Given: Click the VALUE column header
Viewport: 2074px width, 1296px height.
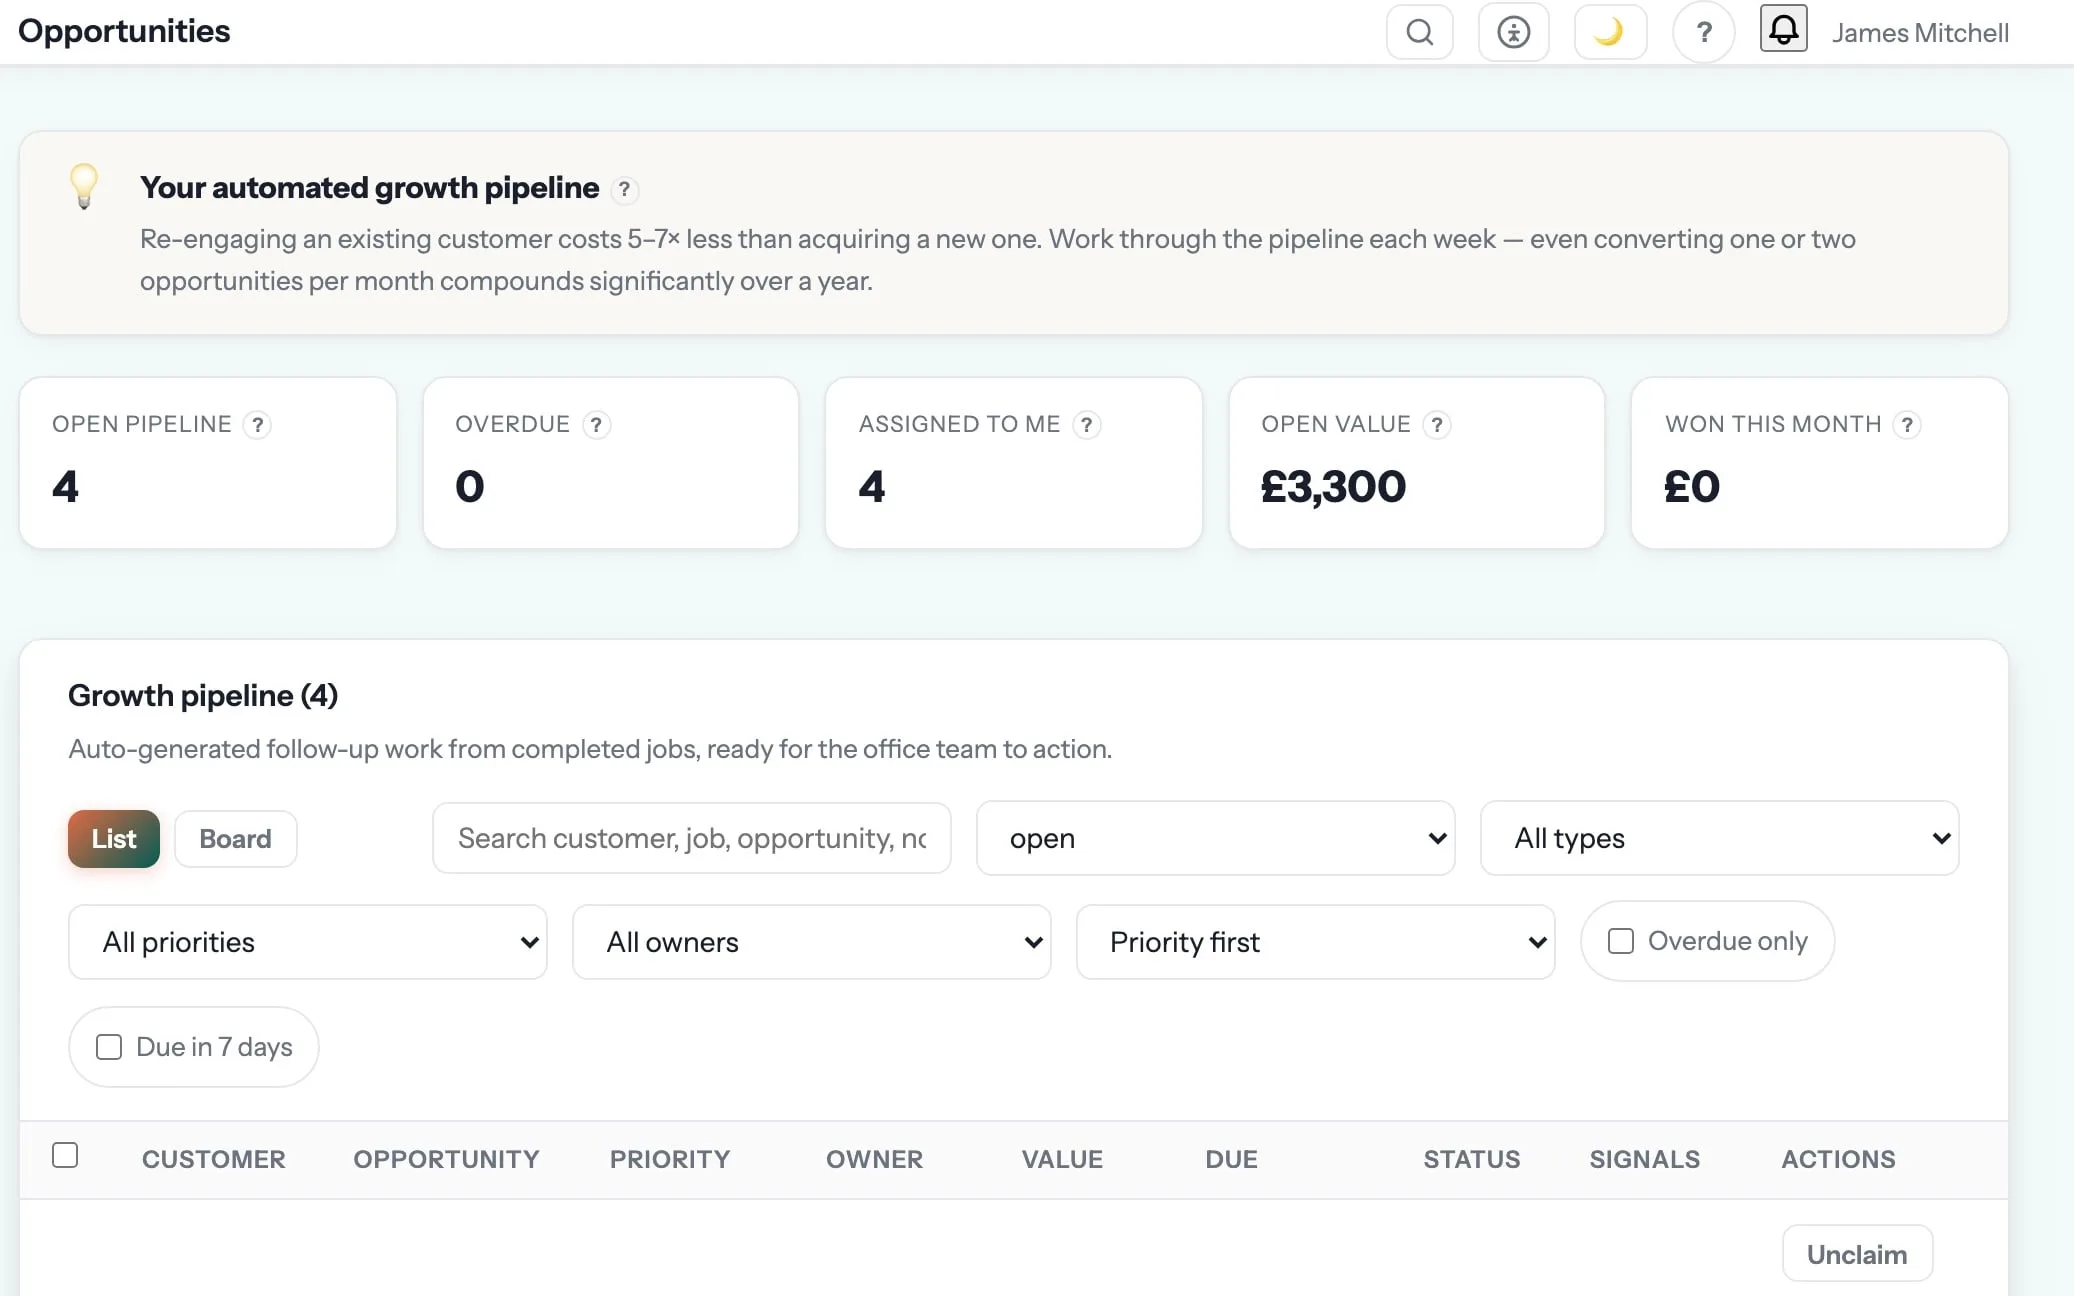Looking at the screenshot, I should (x=1062, y=1159).
